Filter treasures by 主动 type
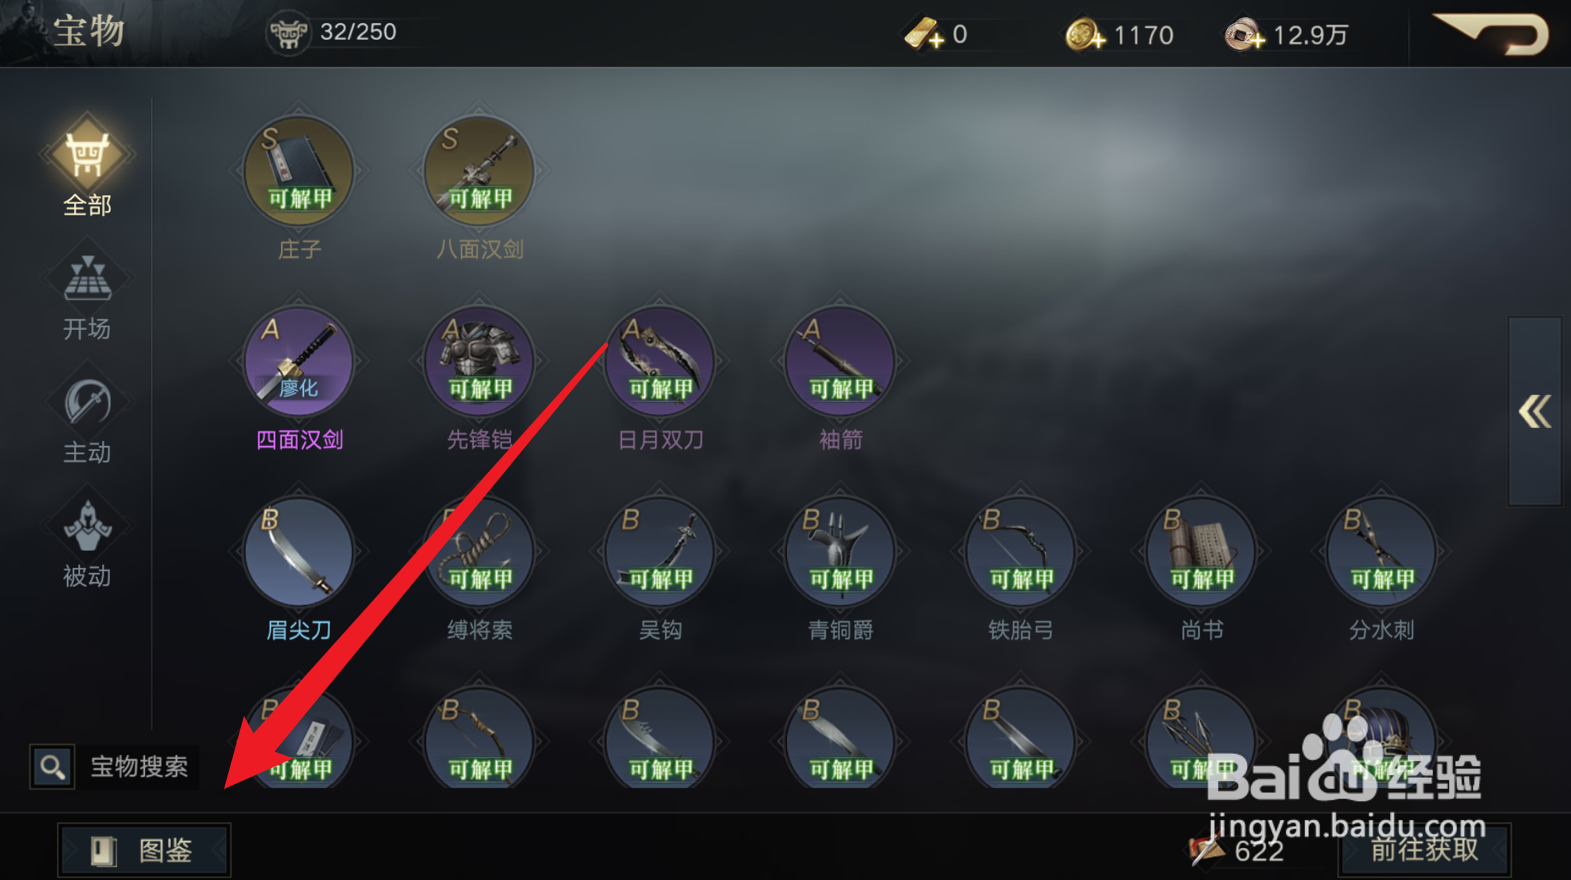 (x=87, y=421)
